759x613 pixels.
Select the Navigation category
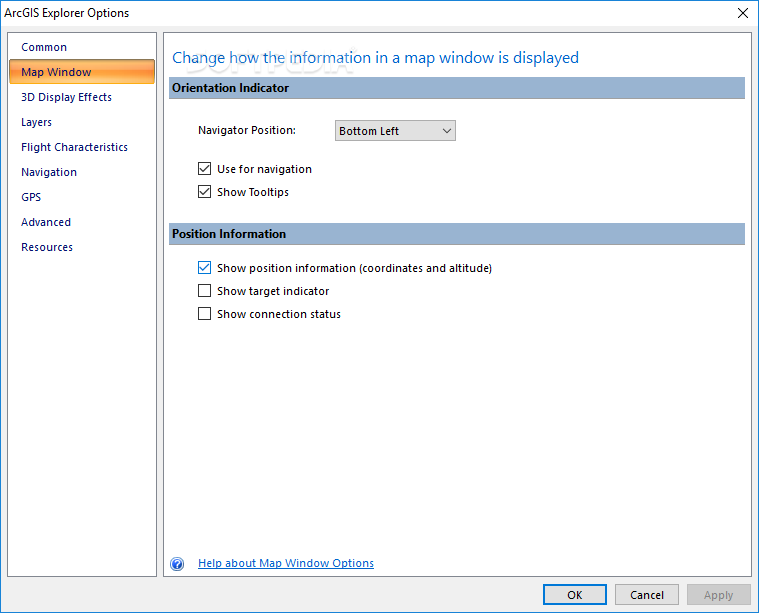point(49,172)
